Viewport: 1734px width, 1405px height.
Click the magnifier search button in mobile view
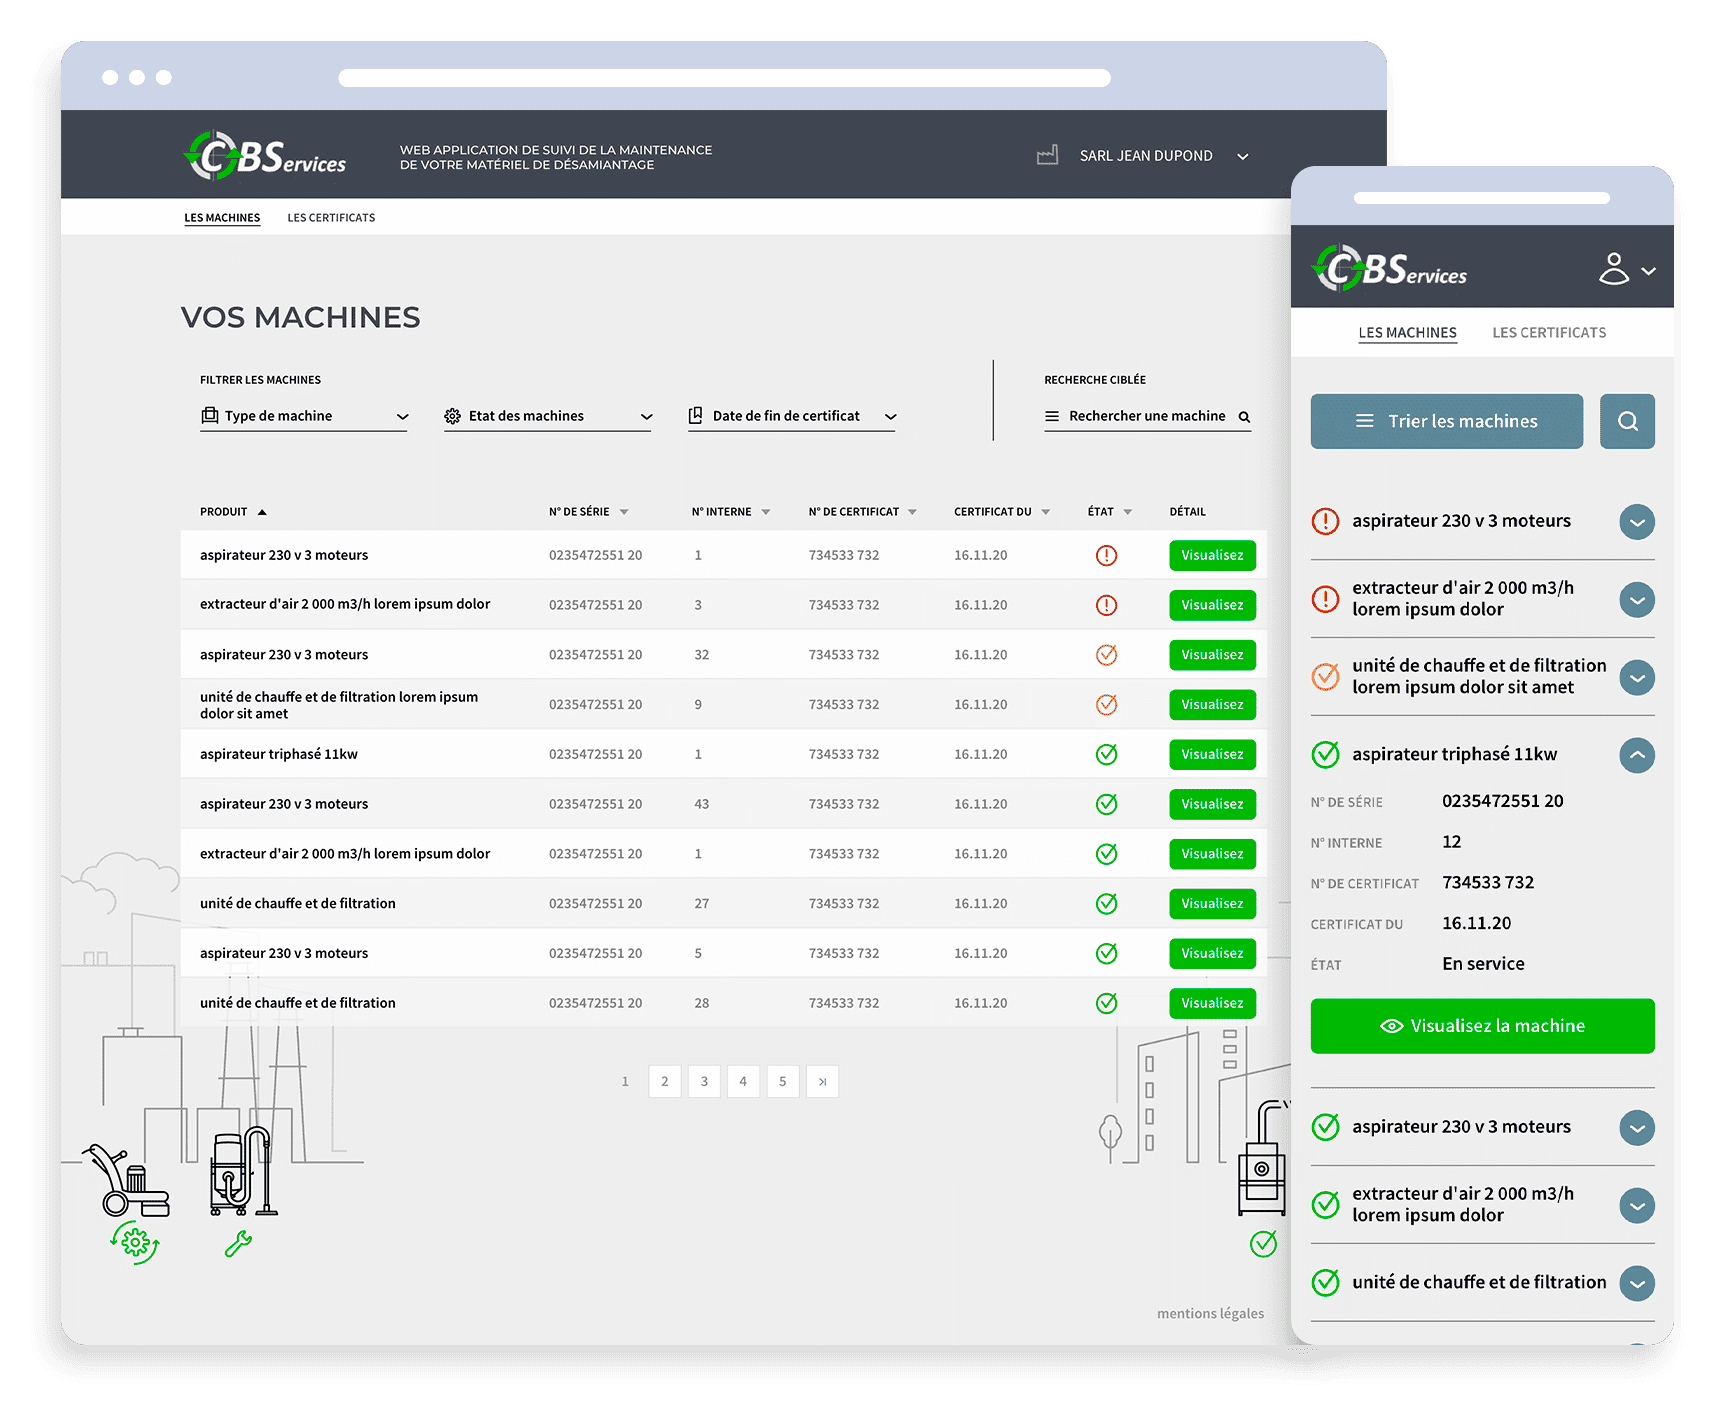point(1626,421)
